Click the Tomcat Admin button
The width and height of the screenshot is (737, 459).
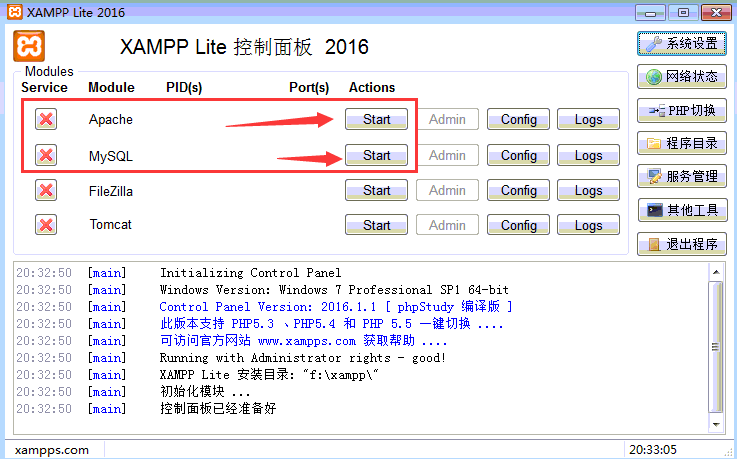(447, 225)
